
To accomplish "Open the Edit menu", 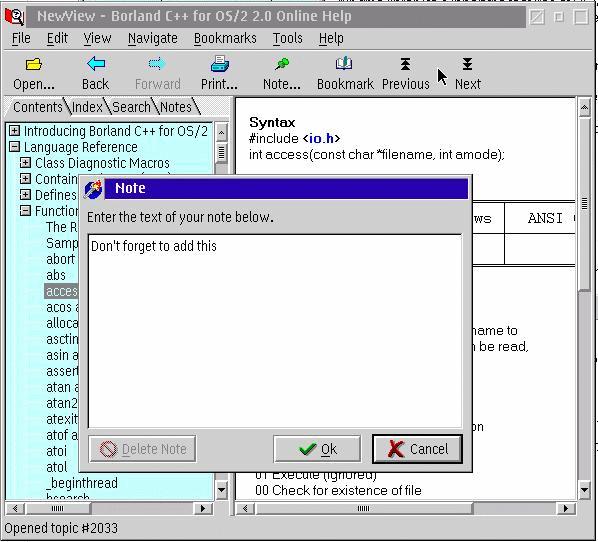I will pos(57,38).
